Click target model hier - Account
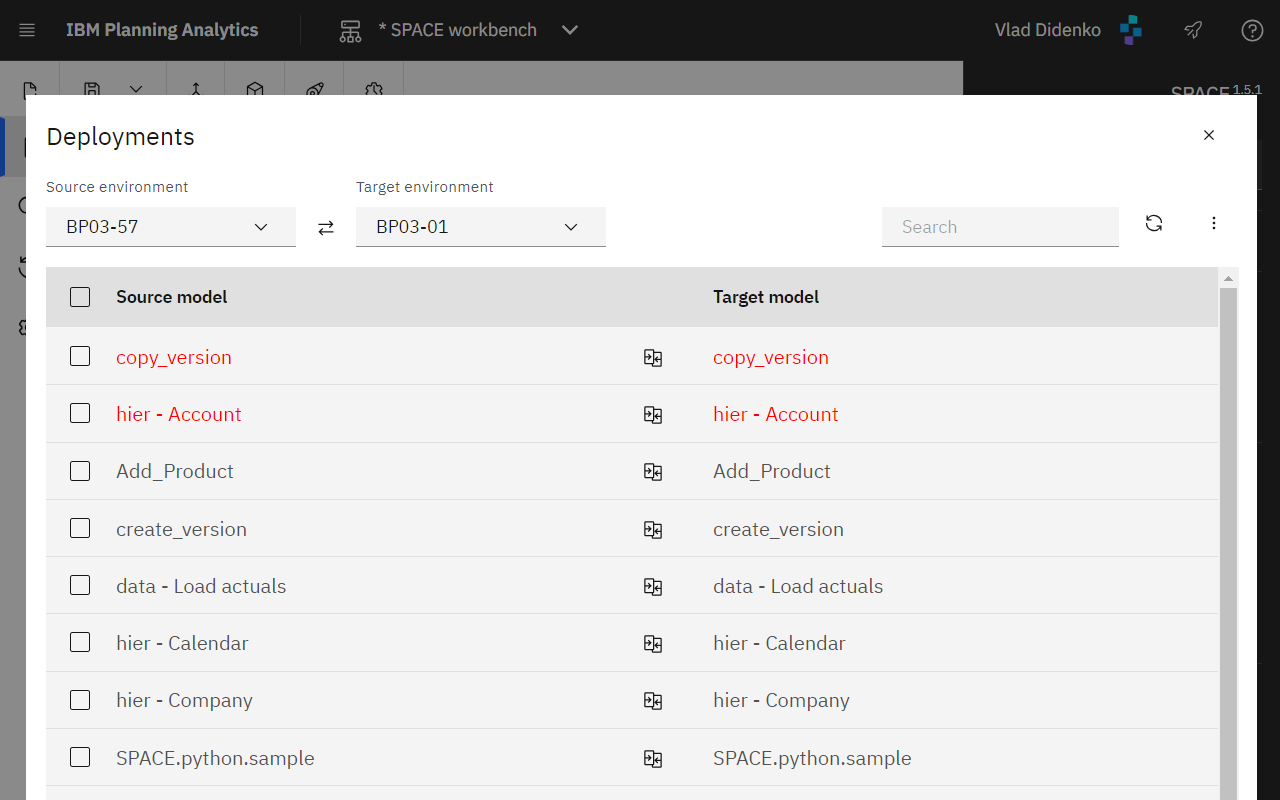1280x800 pixels. 776,414
